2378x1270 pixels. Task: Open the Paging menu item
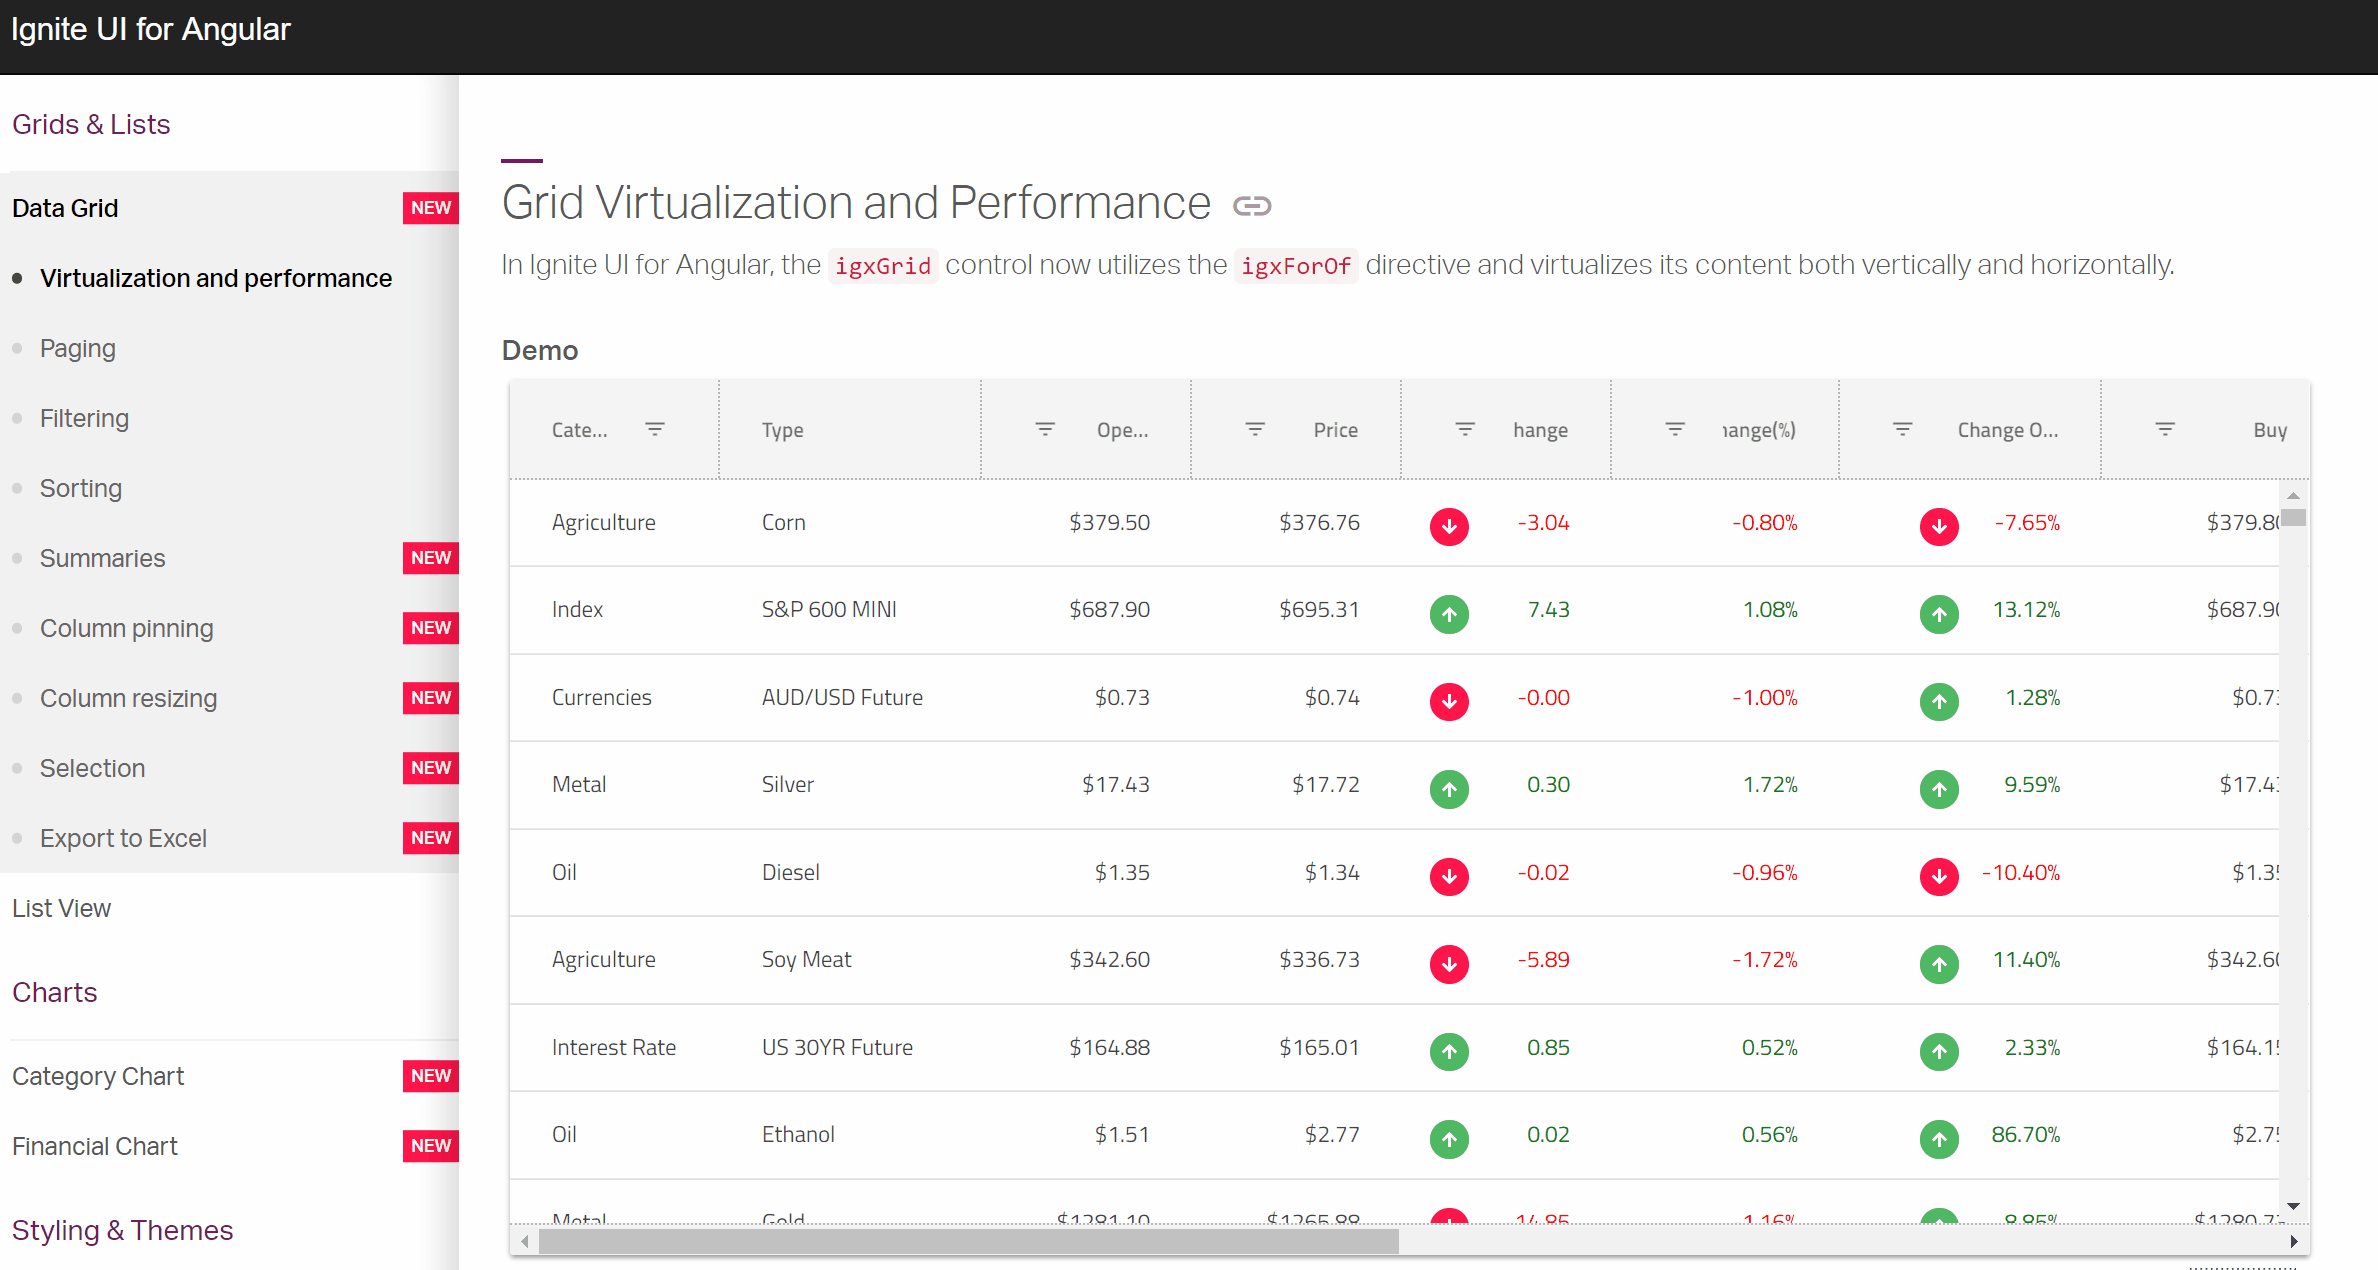tap(78, 348)
